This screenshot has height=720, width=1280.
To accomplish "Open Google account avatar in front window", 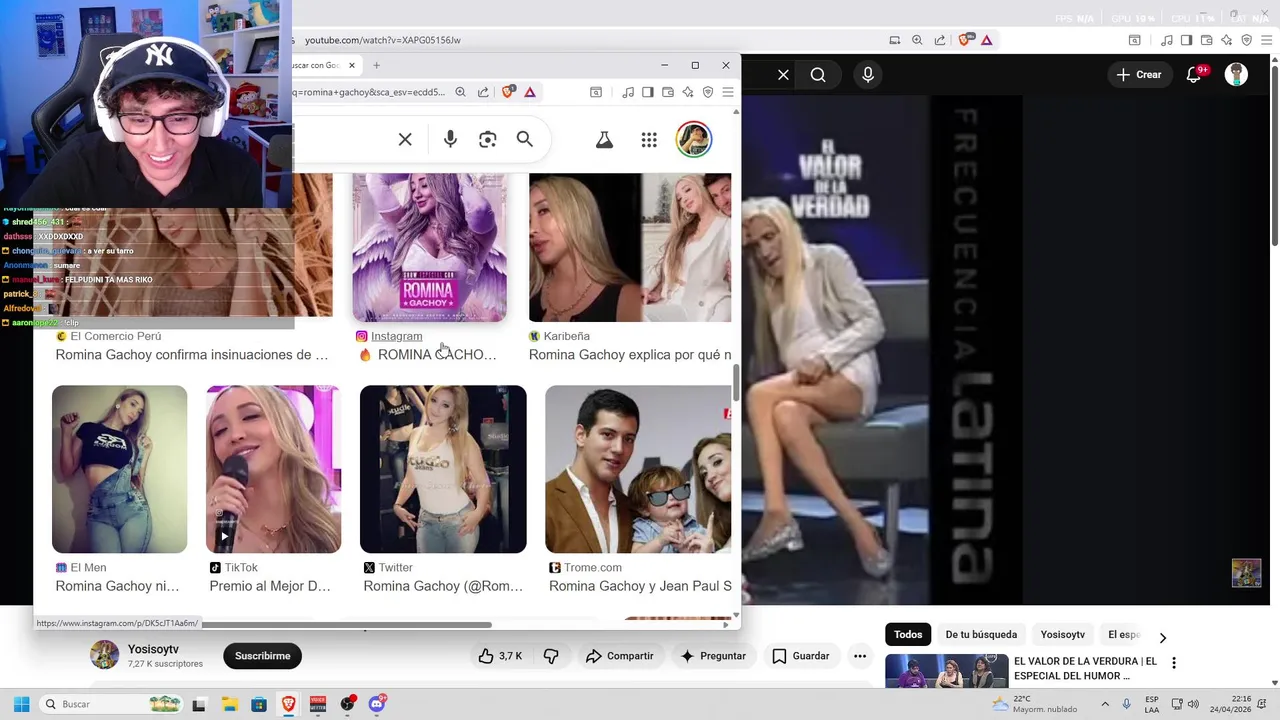I will click(x=693, y=140).
